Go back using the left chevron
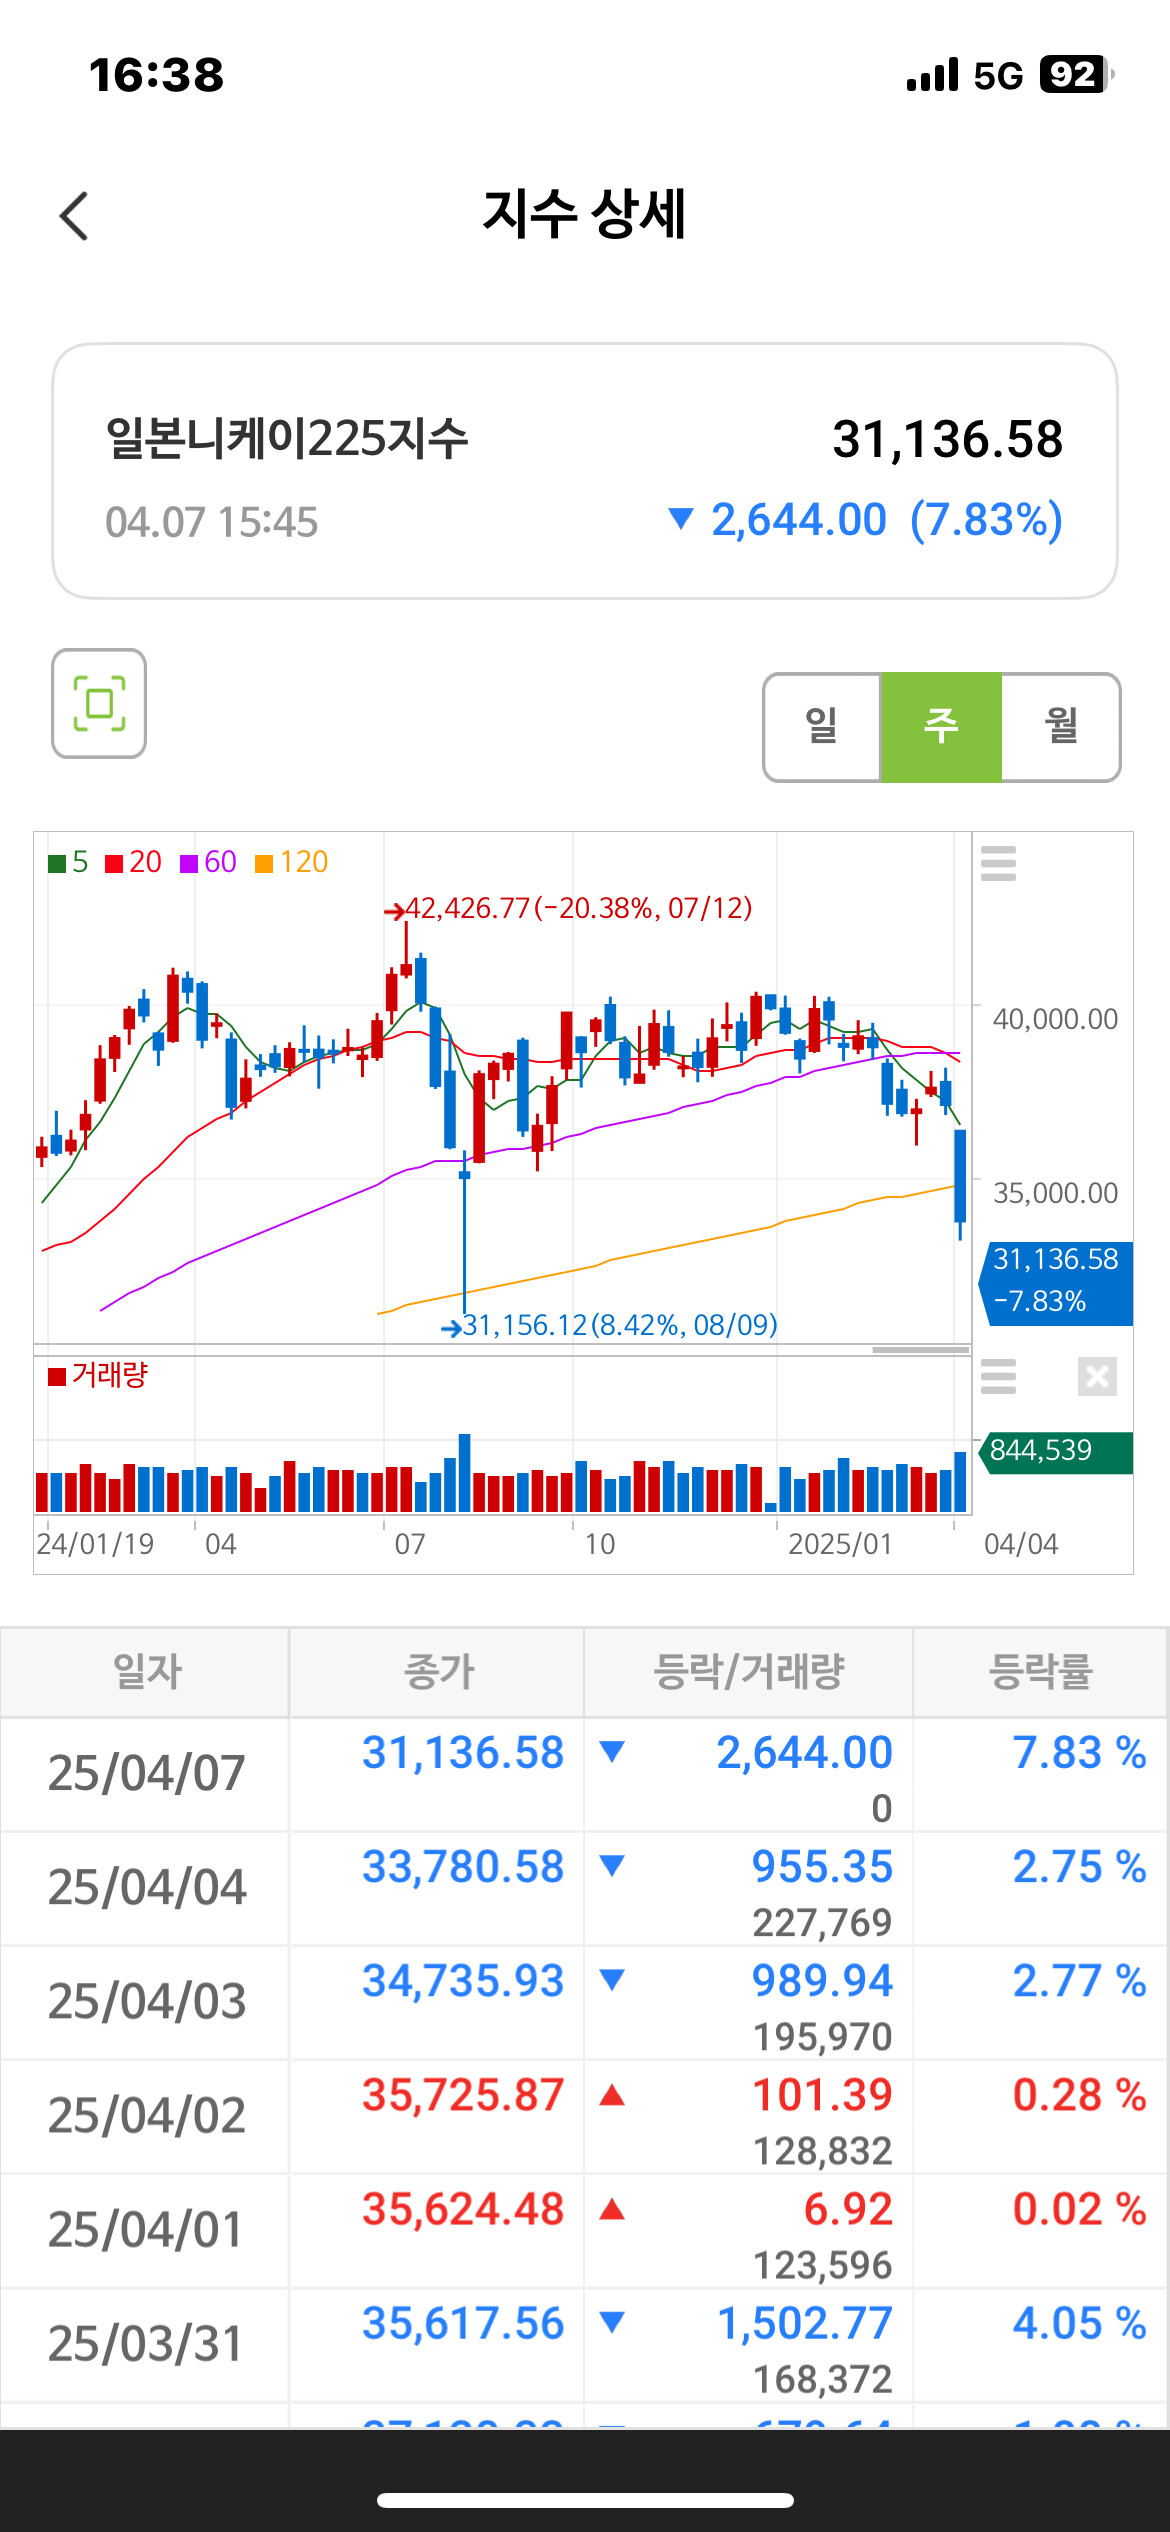The height and width of the screenshot is (2532, 1170). coord(74,216)
